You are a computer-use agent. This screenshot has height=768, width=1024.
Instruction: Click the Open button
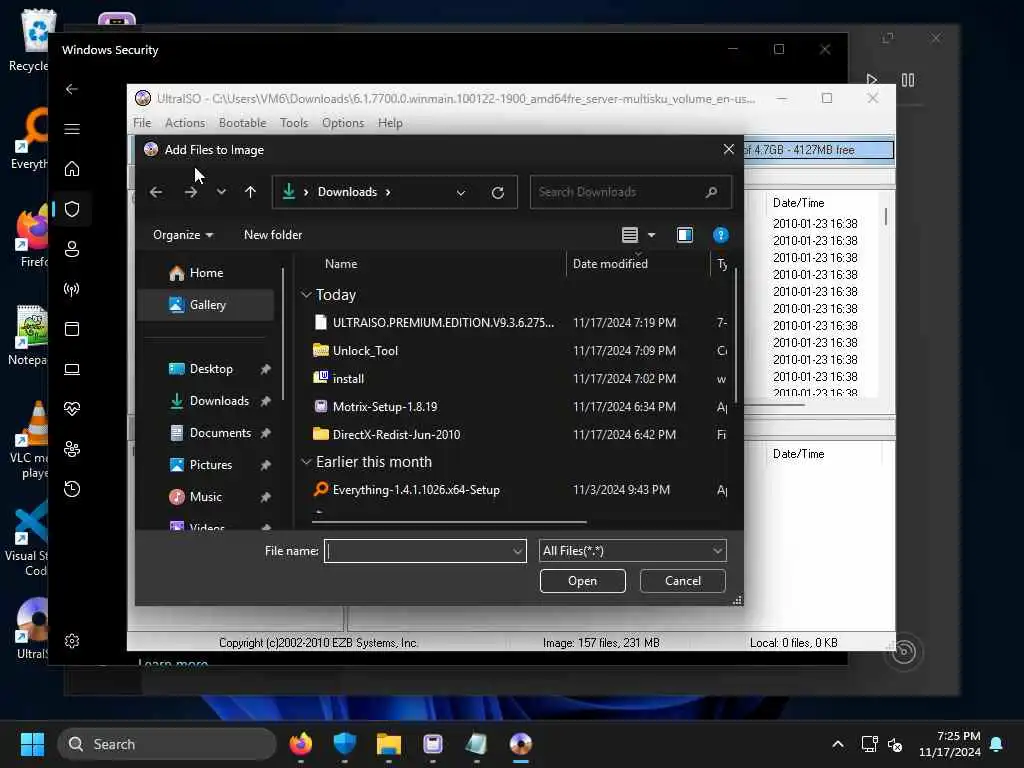click(x=583, y=581)
